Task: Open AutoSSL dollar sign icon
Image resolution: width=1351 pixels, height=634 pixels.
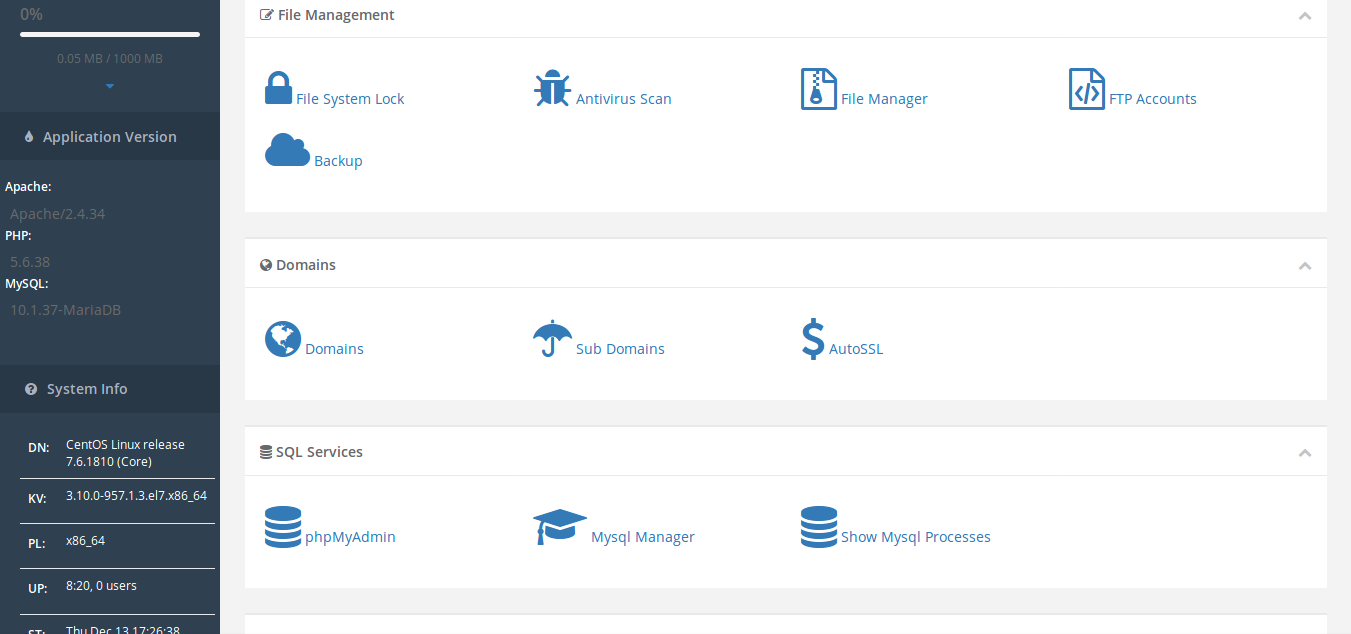Action: point(813,339)
